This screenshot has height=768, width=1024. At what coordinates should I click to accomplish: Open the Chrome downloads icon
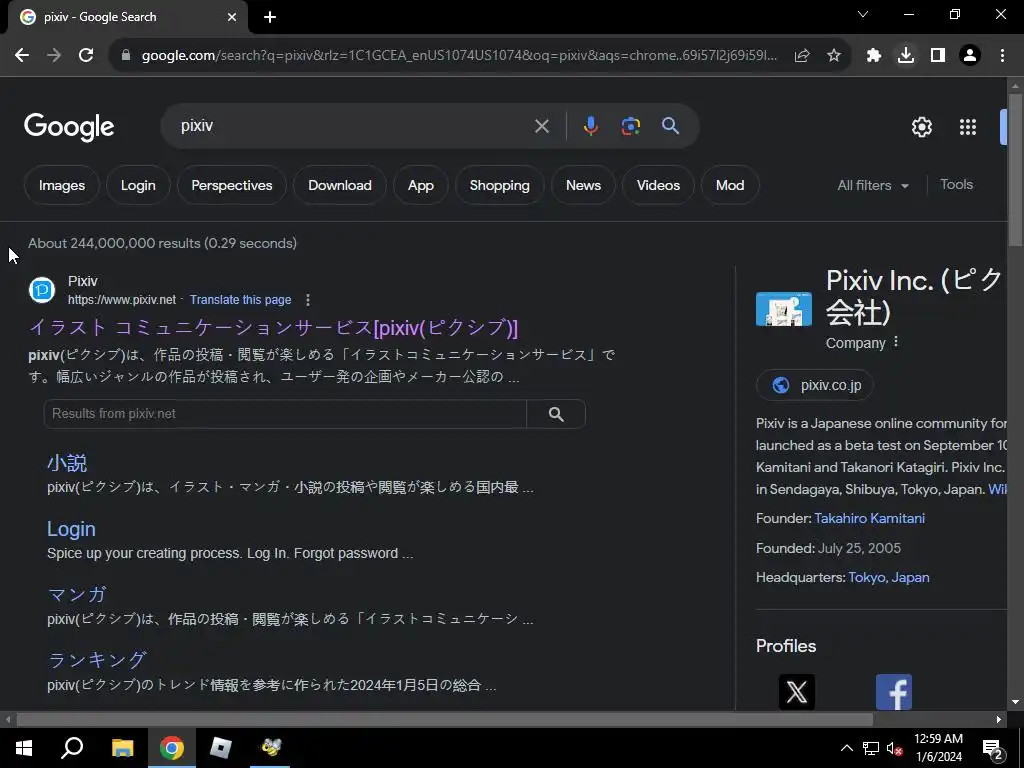[906, 56]
